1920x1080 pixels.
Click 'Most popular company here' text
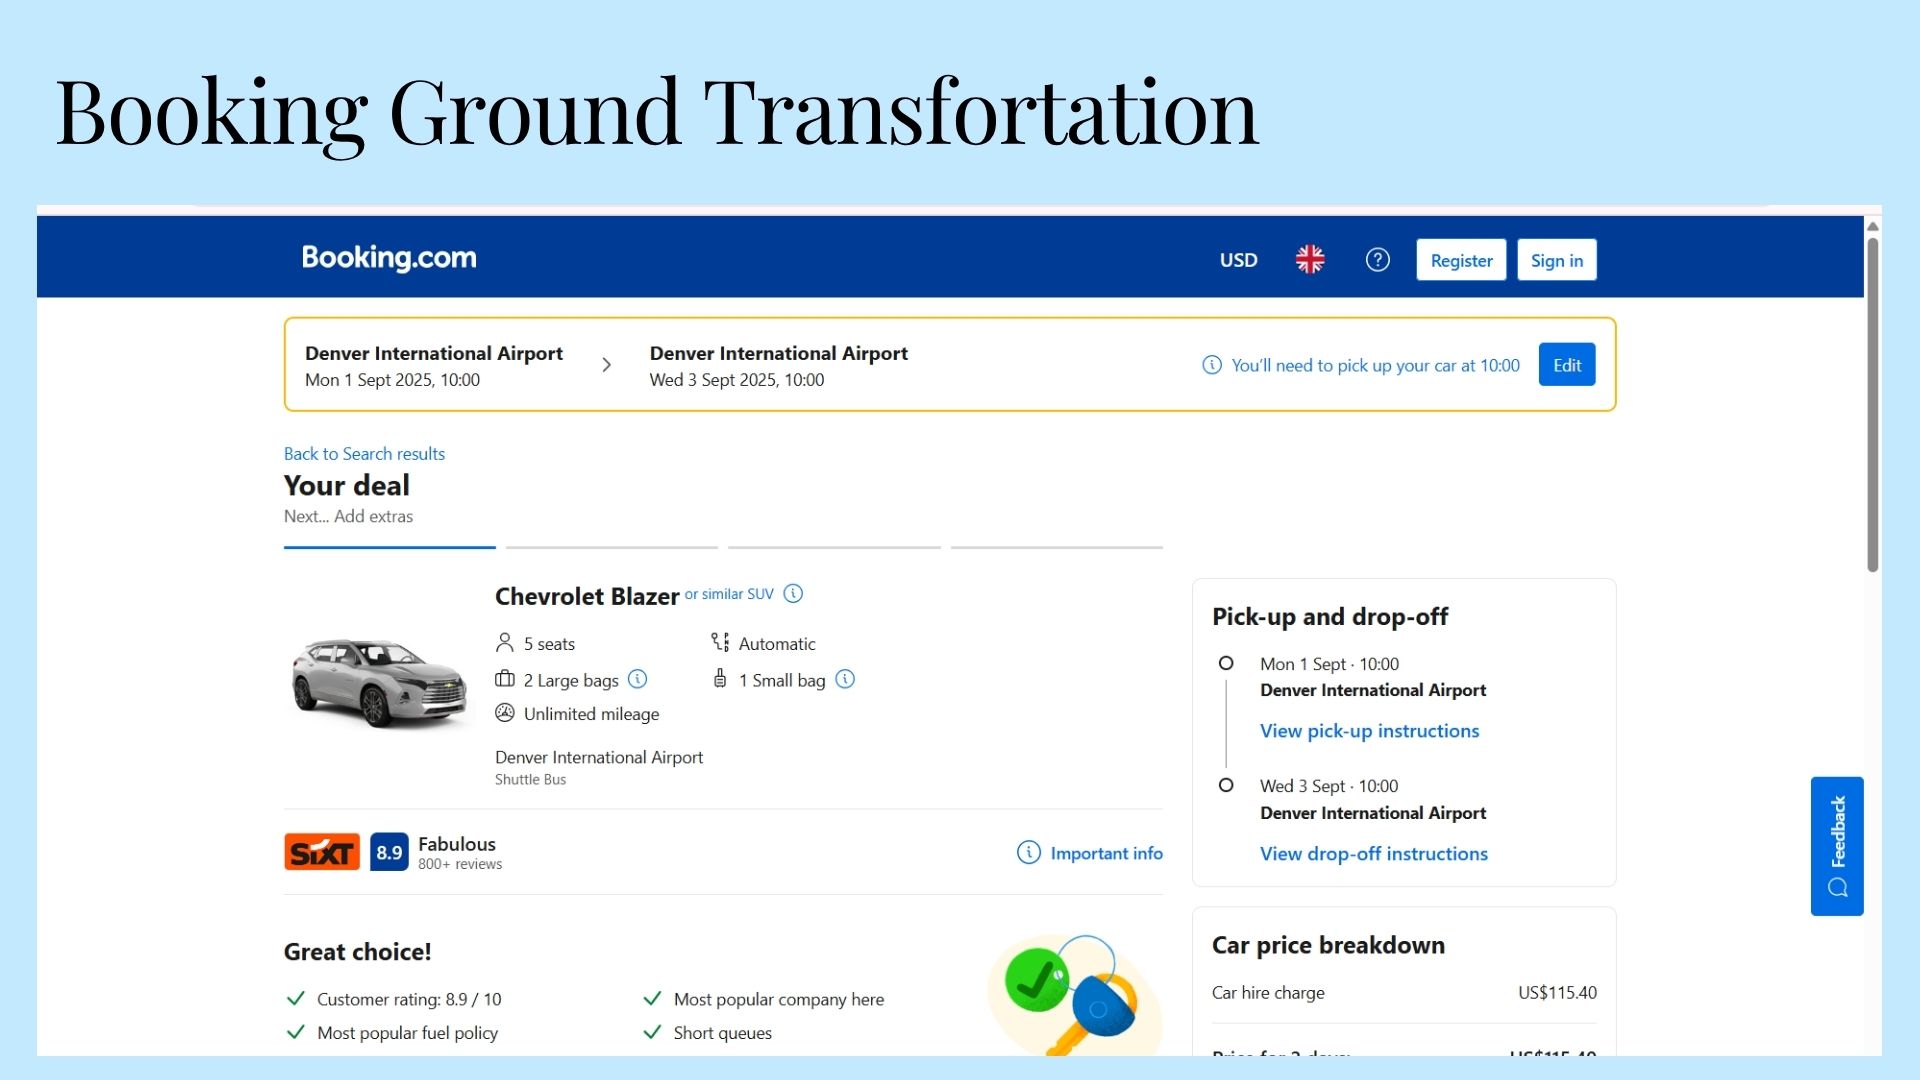779,999
